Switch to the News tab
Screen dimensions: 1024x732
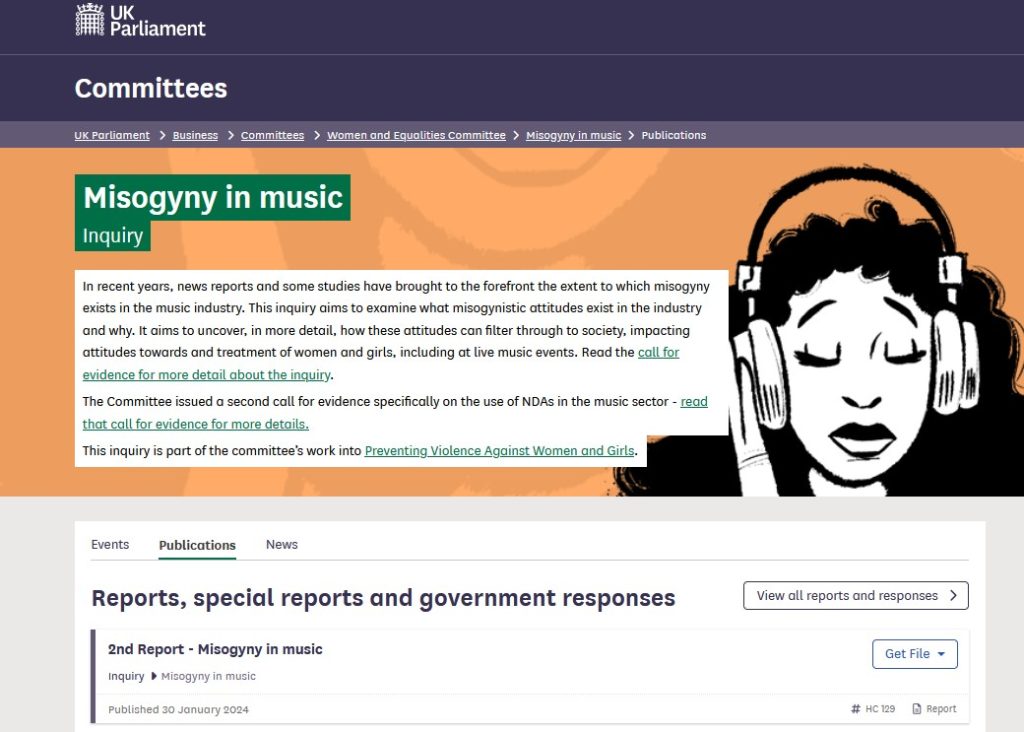(x=281, y=545)
